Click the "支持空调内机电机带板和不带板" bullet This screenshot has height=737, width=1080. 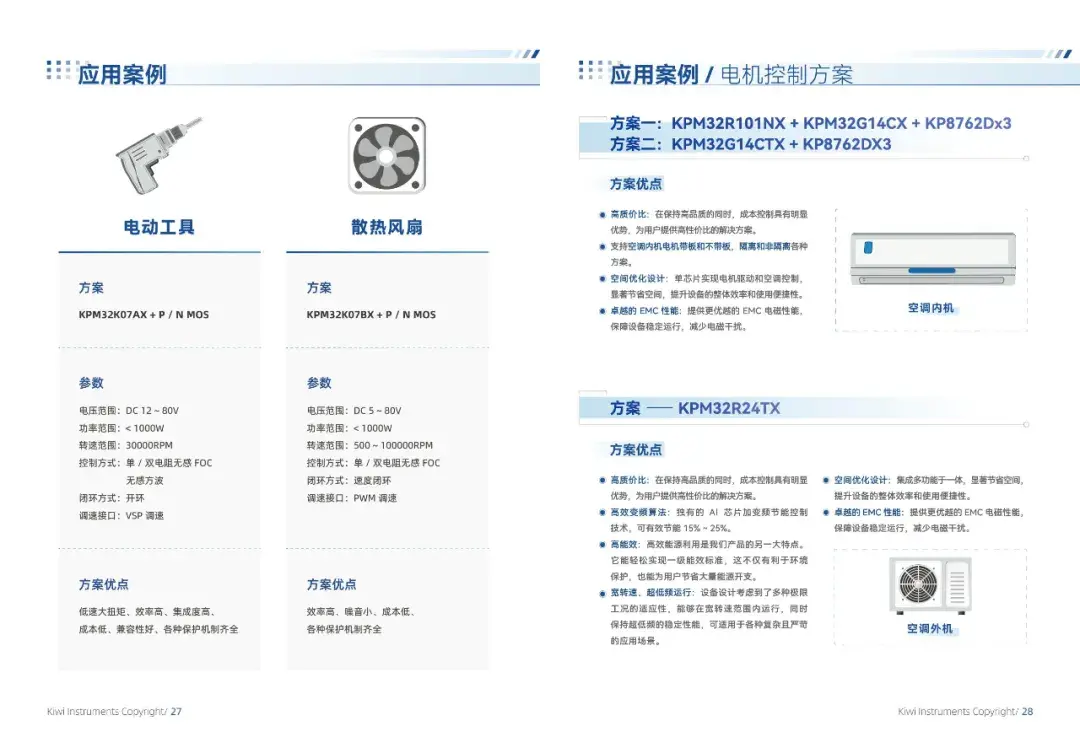[x=709, y=253]
